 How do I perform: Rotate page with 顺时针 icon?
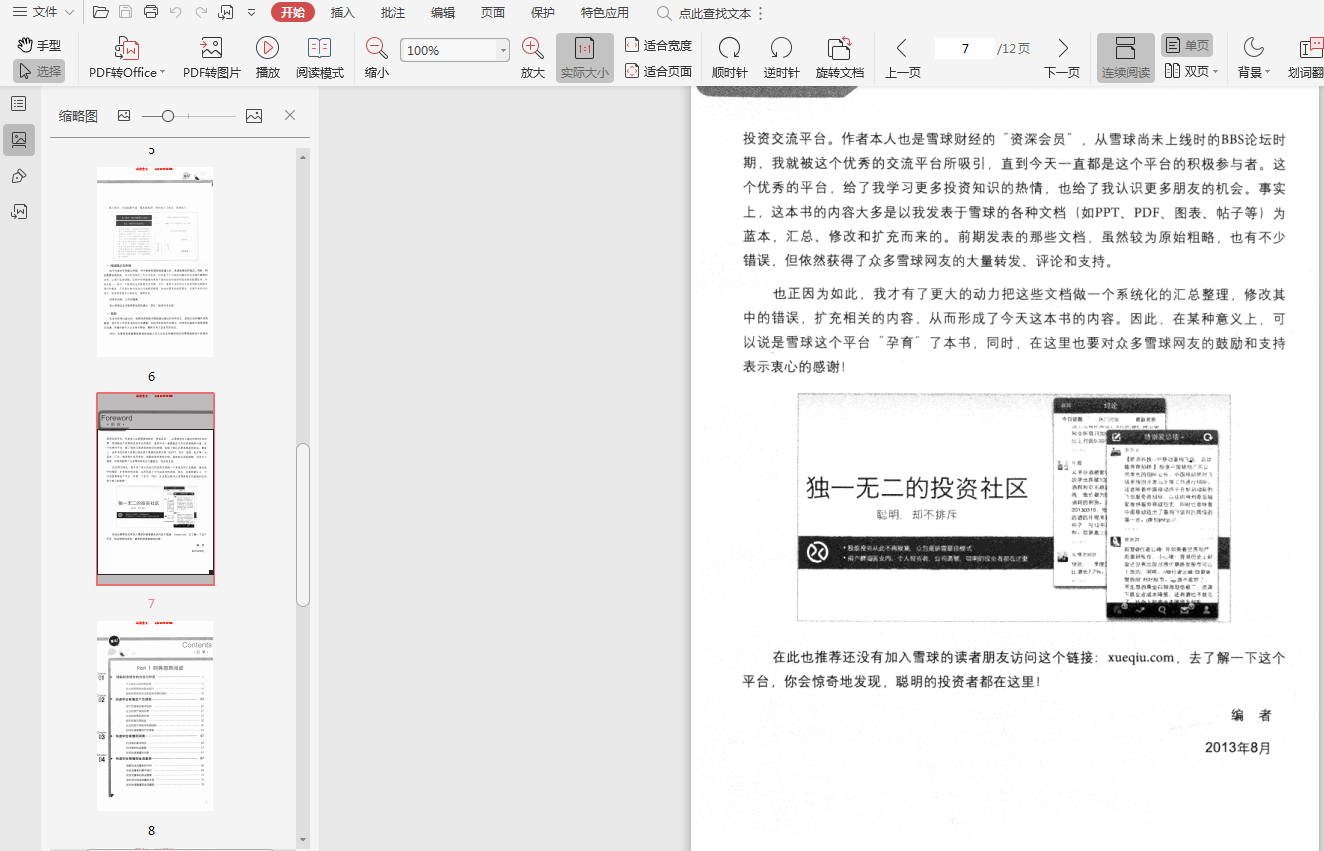pyautogui.click(x=729, y=48)
